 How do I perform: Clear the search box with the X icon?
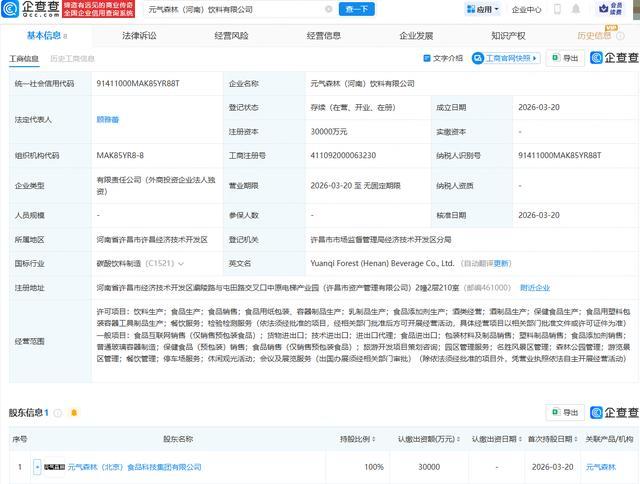tap(328, 9)
